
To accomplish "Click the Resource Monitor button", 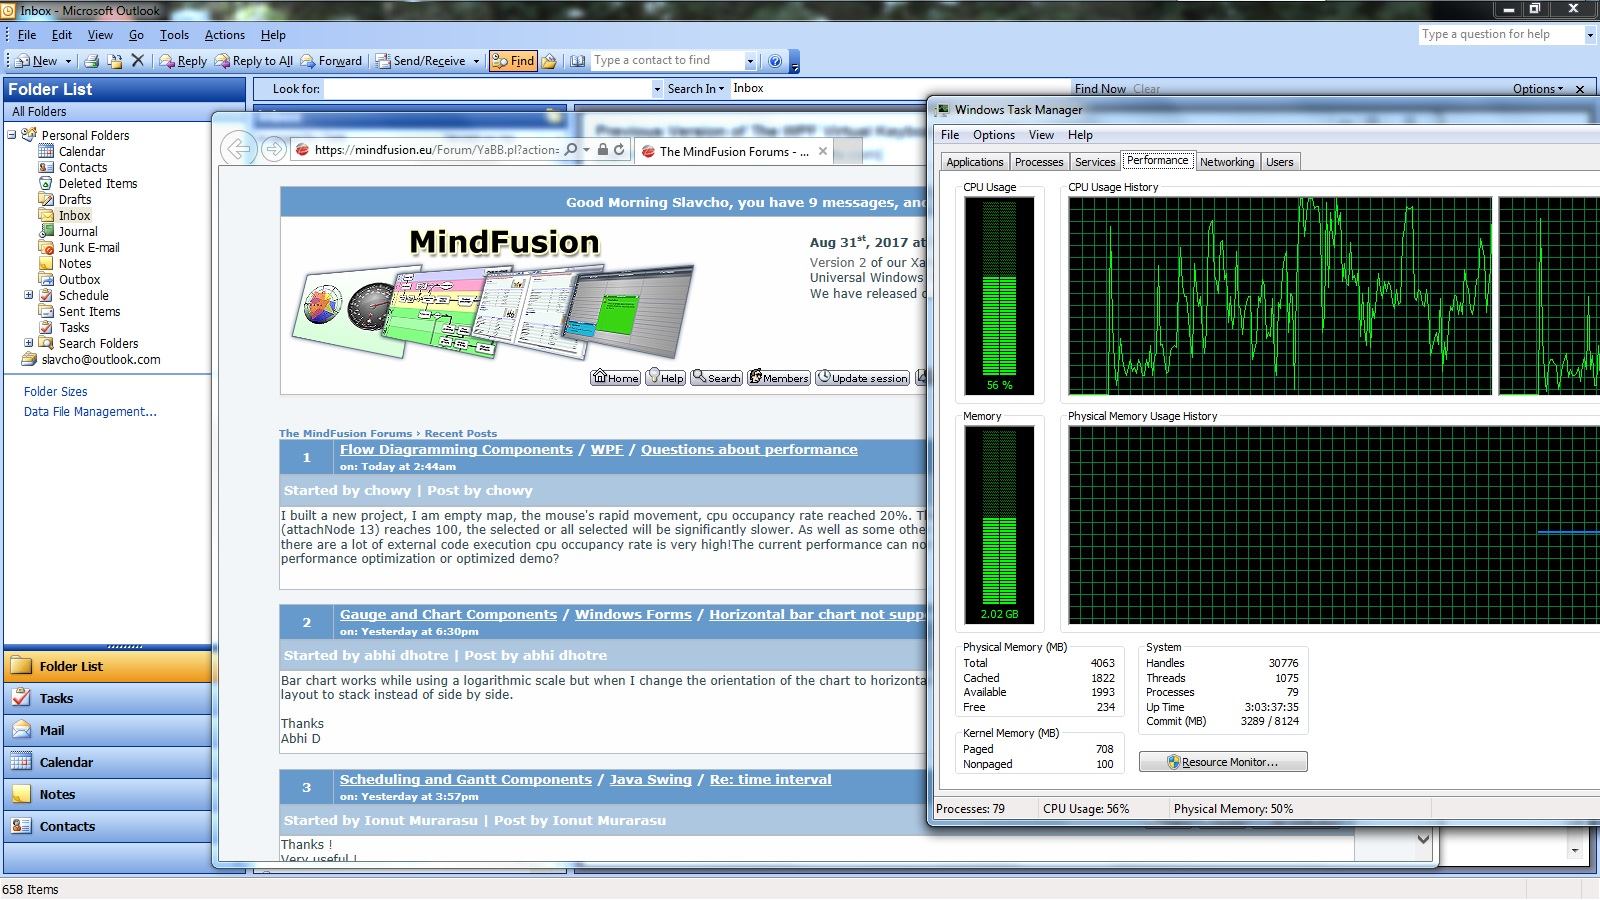I will coord(1222,762).
